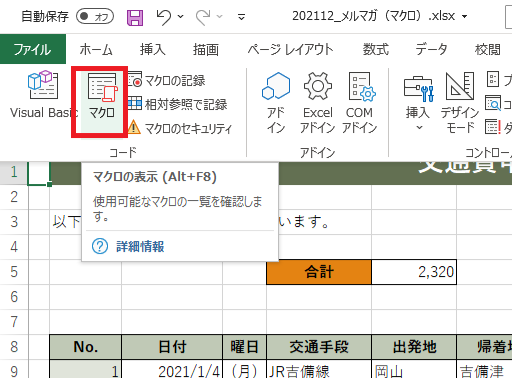Click the run dialog icon in controls

493,127
